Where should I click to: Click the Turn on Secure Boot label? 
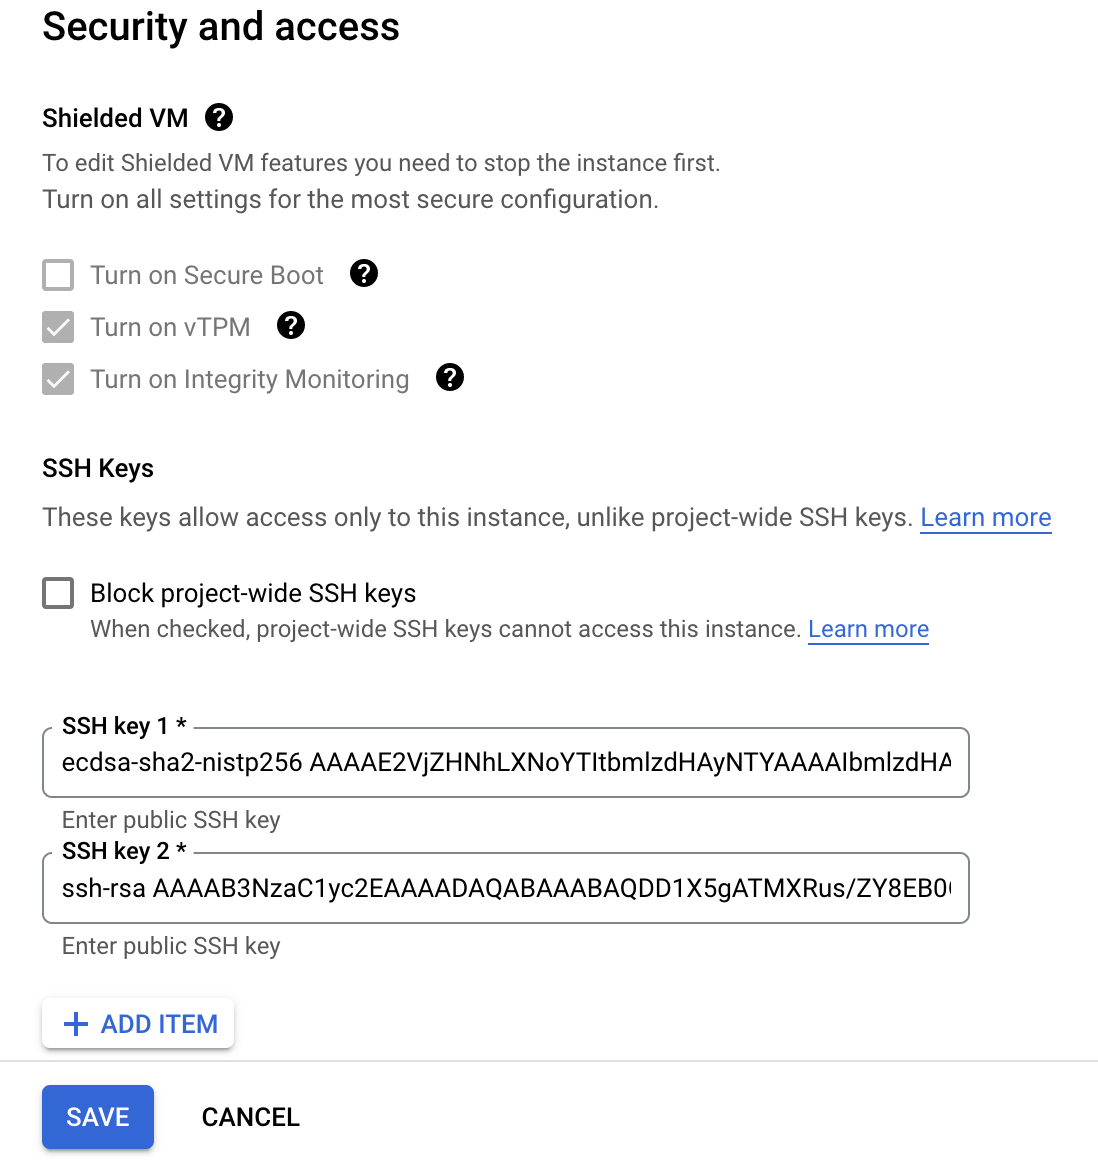tap(207, 275)
